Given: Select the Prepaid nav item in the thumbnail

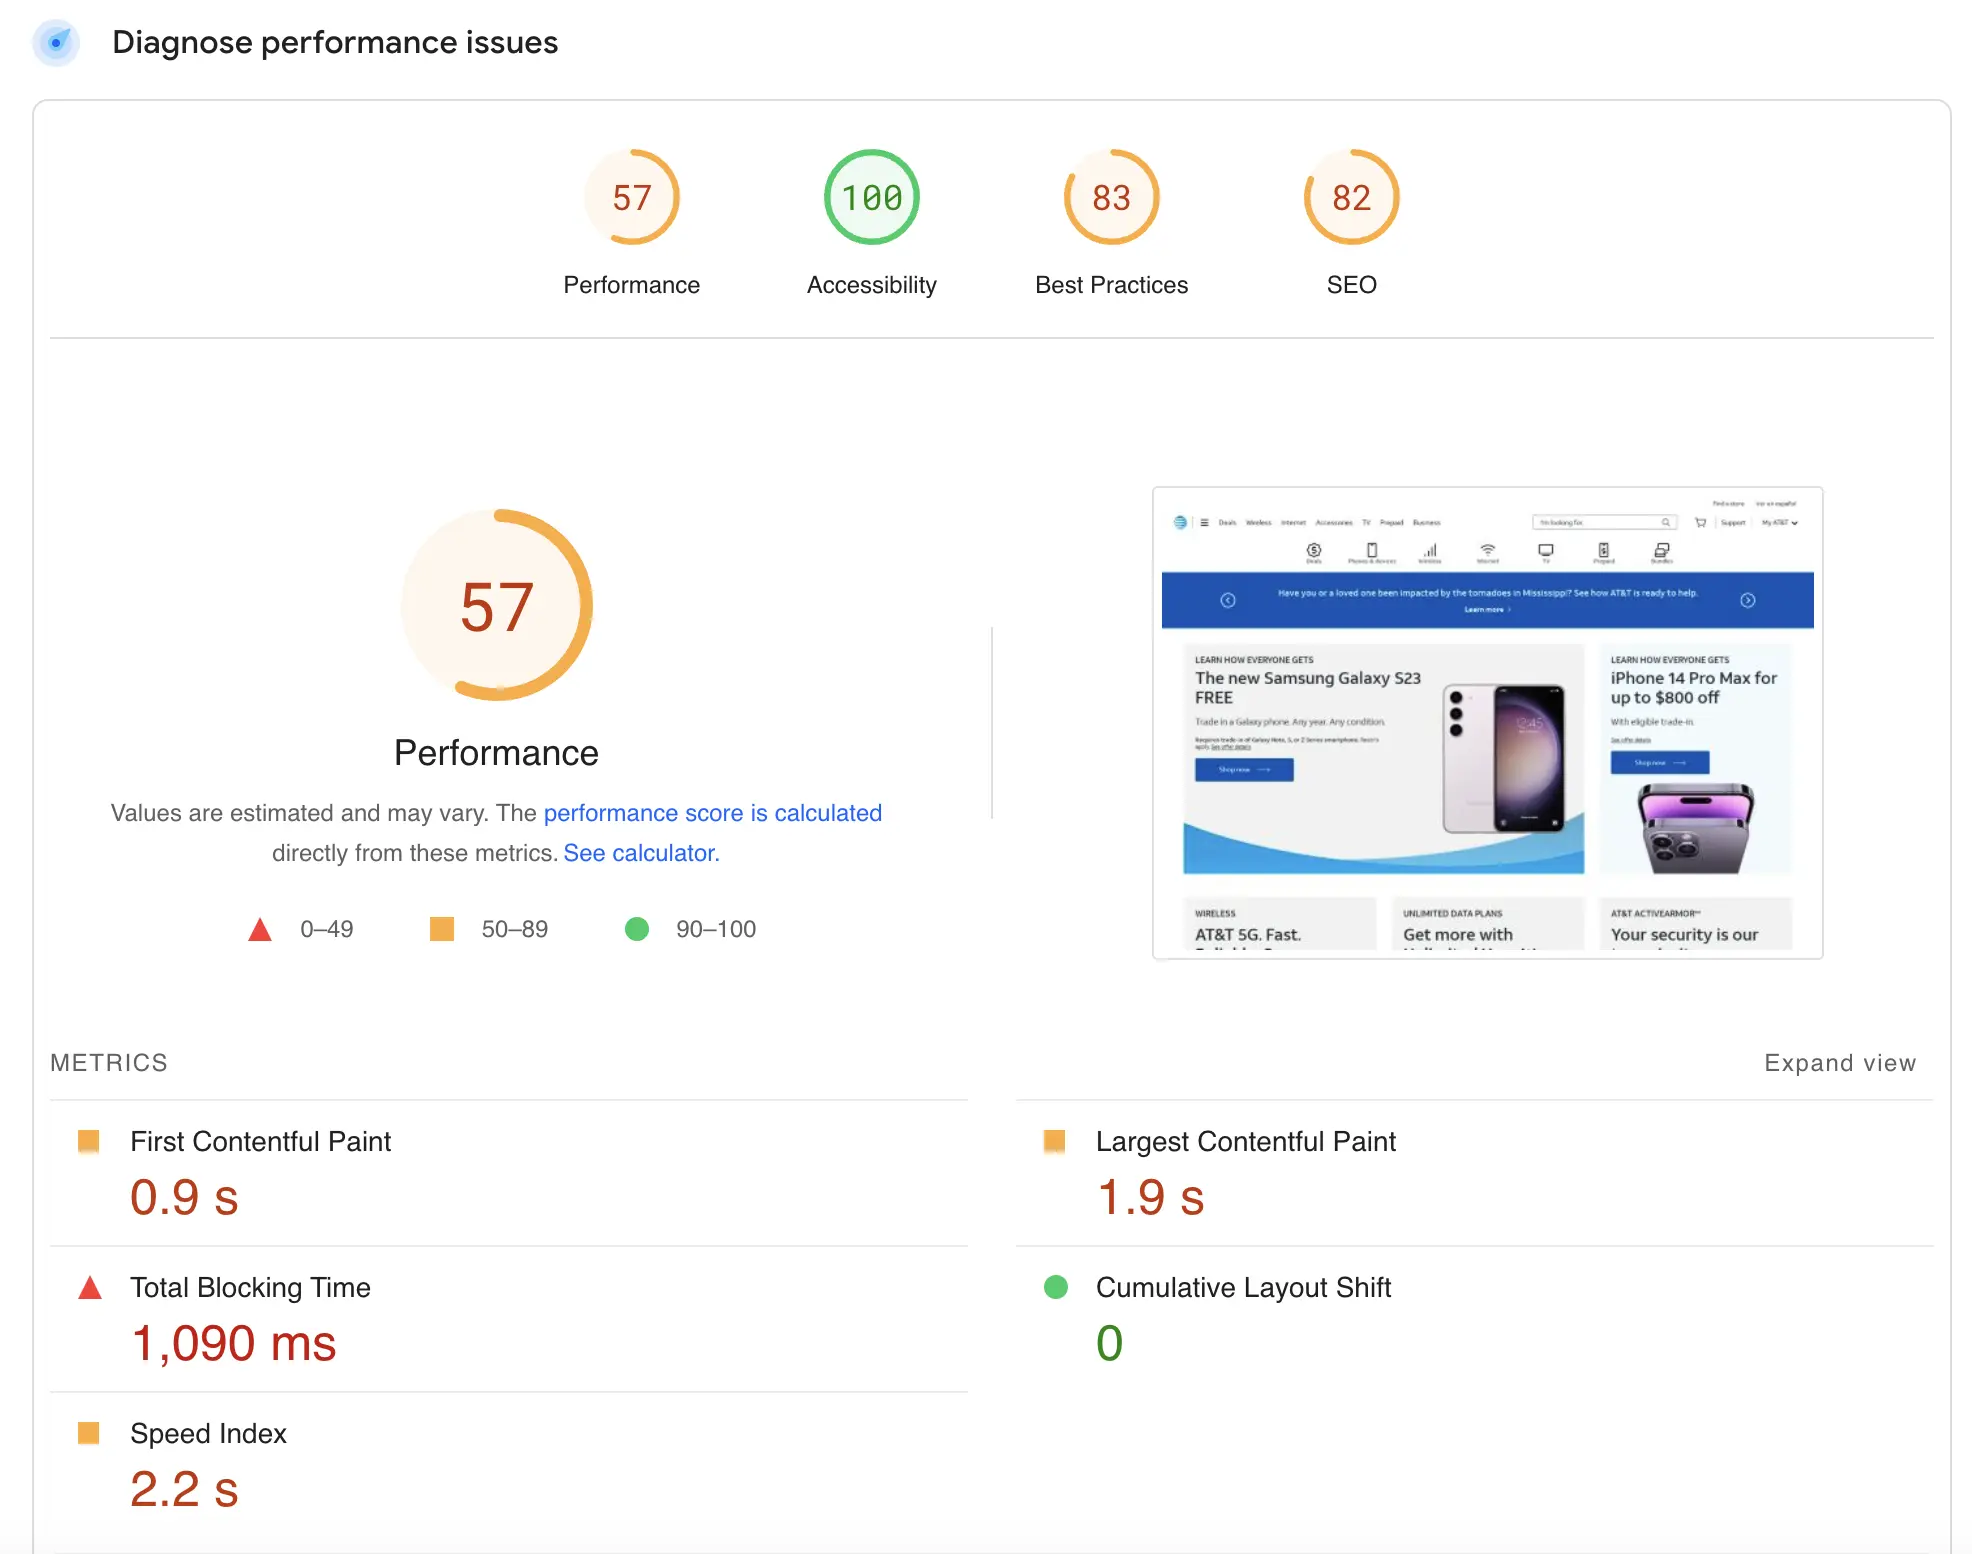Looking at the screenshot, I should coord(1393,522).
